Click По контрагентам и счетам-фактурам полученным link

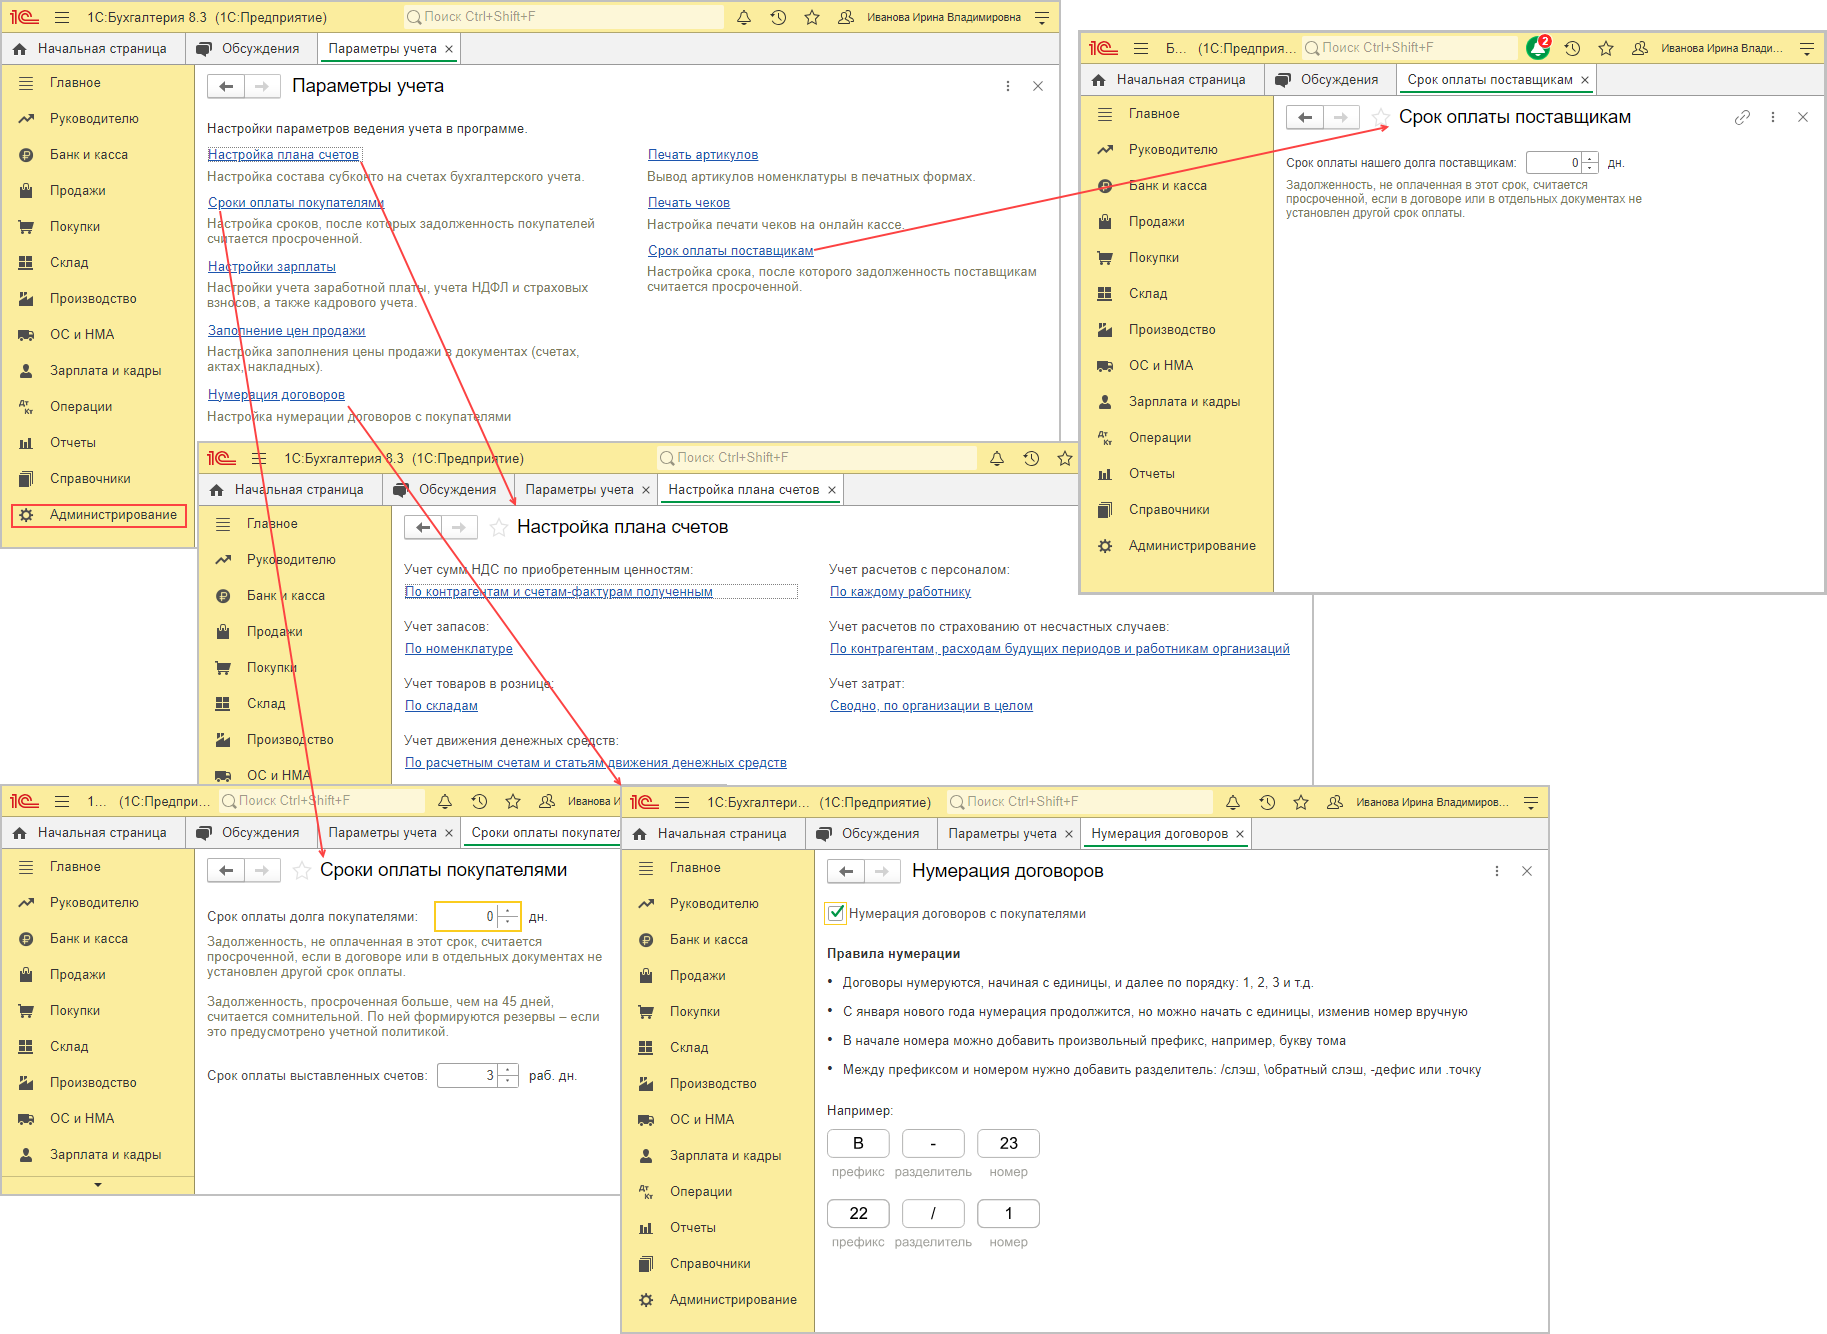(x=559, y=592)
